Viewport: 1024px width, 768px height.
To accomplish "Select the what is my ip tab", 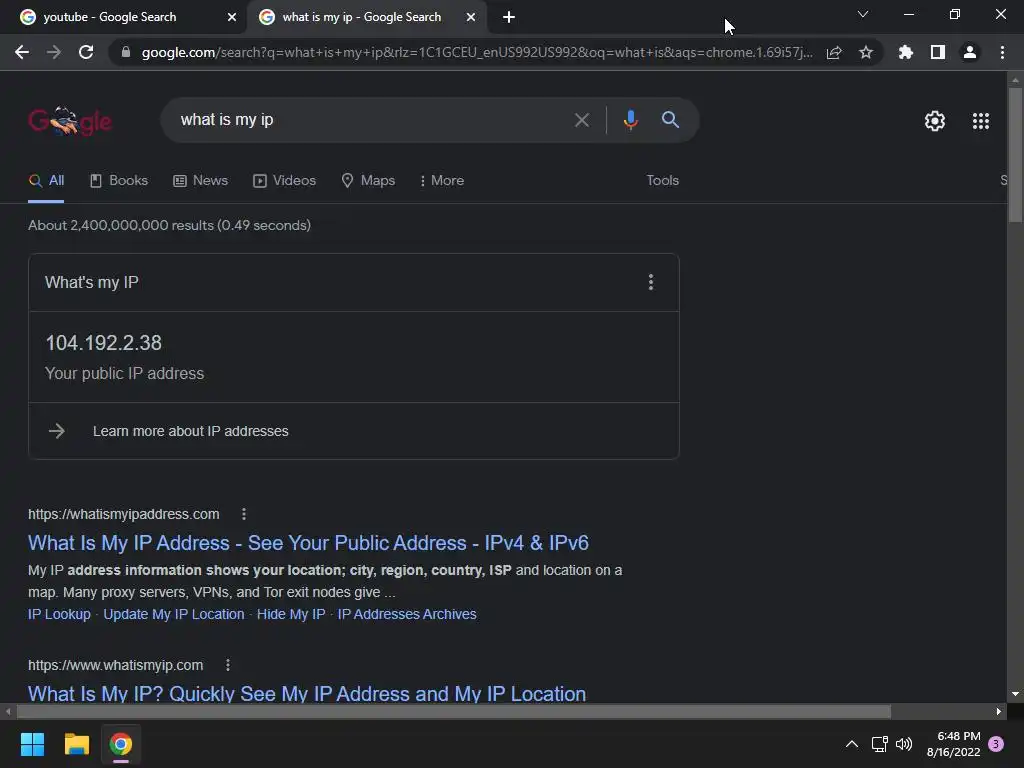I will coord(361,17).
